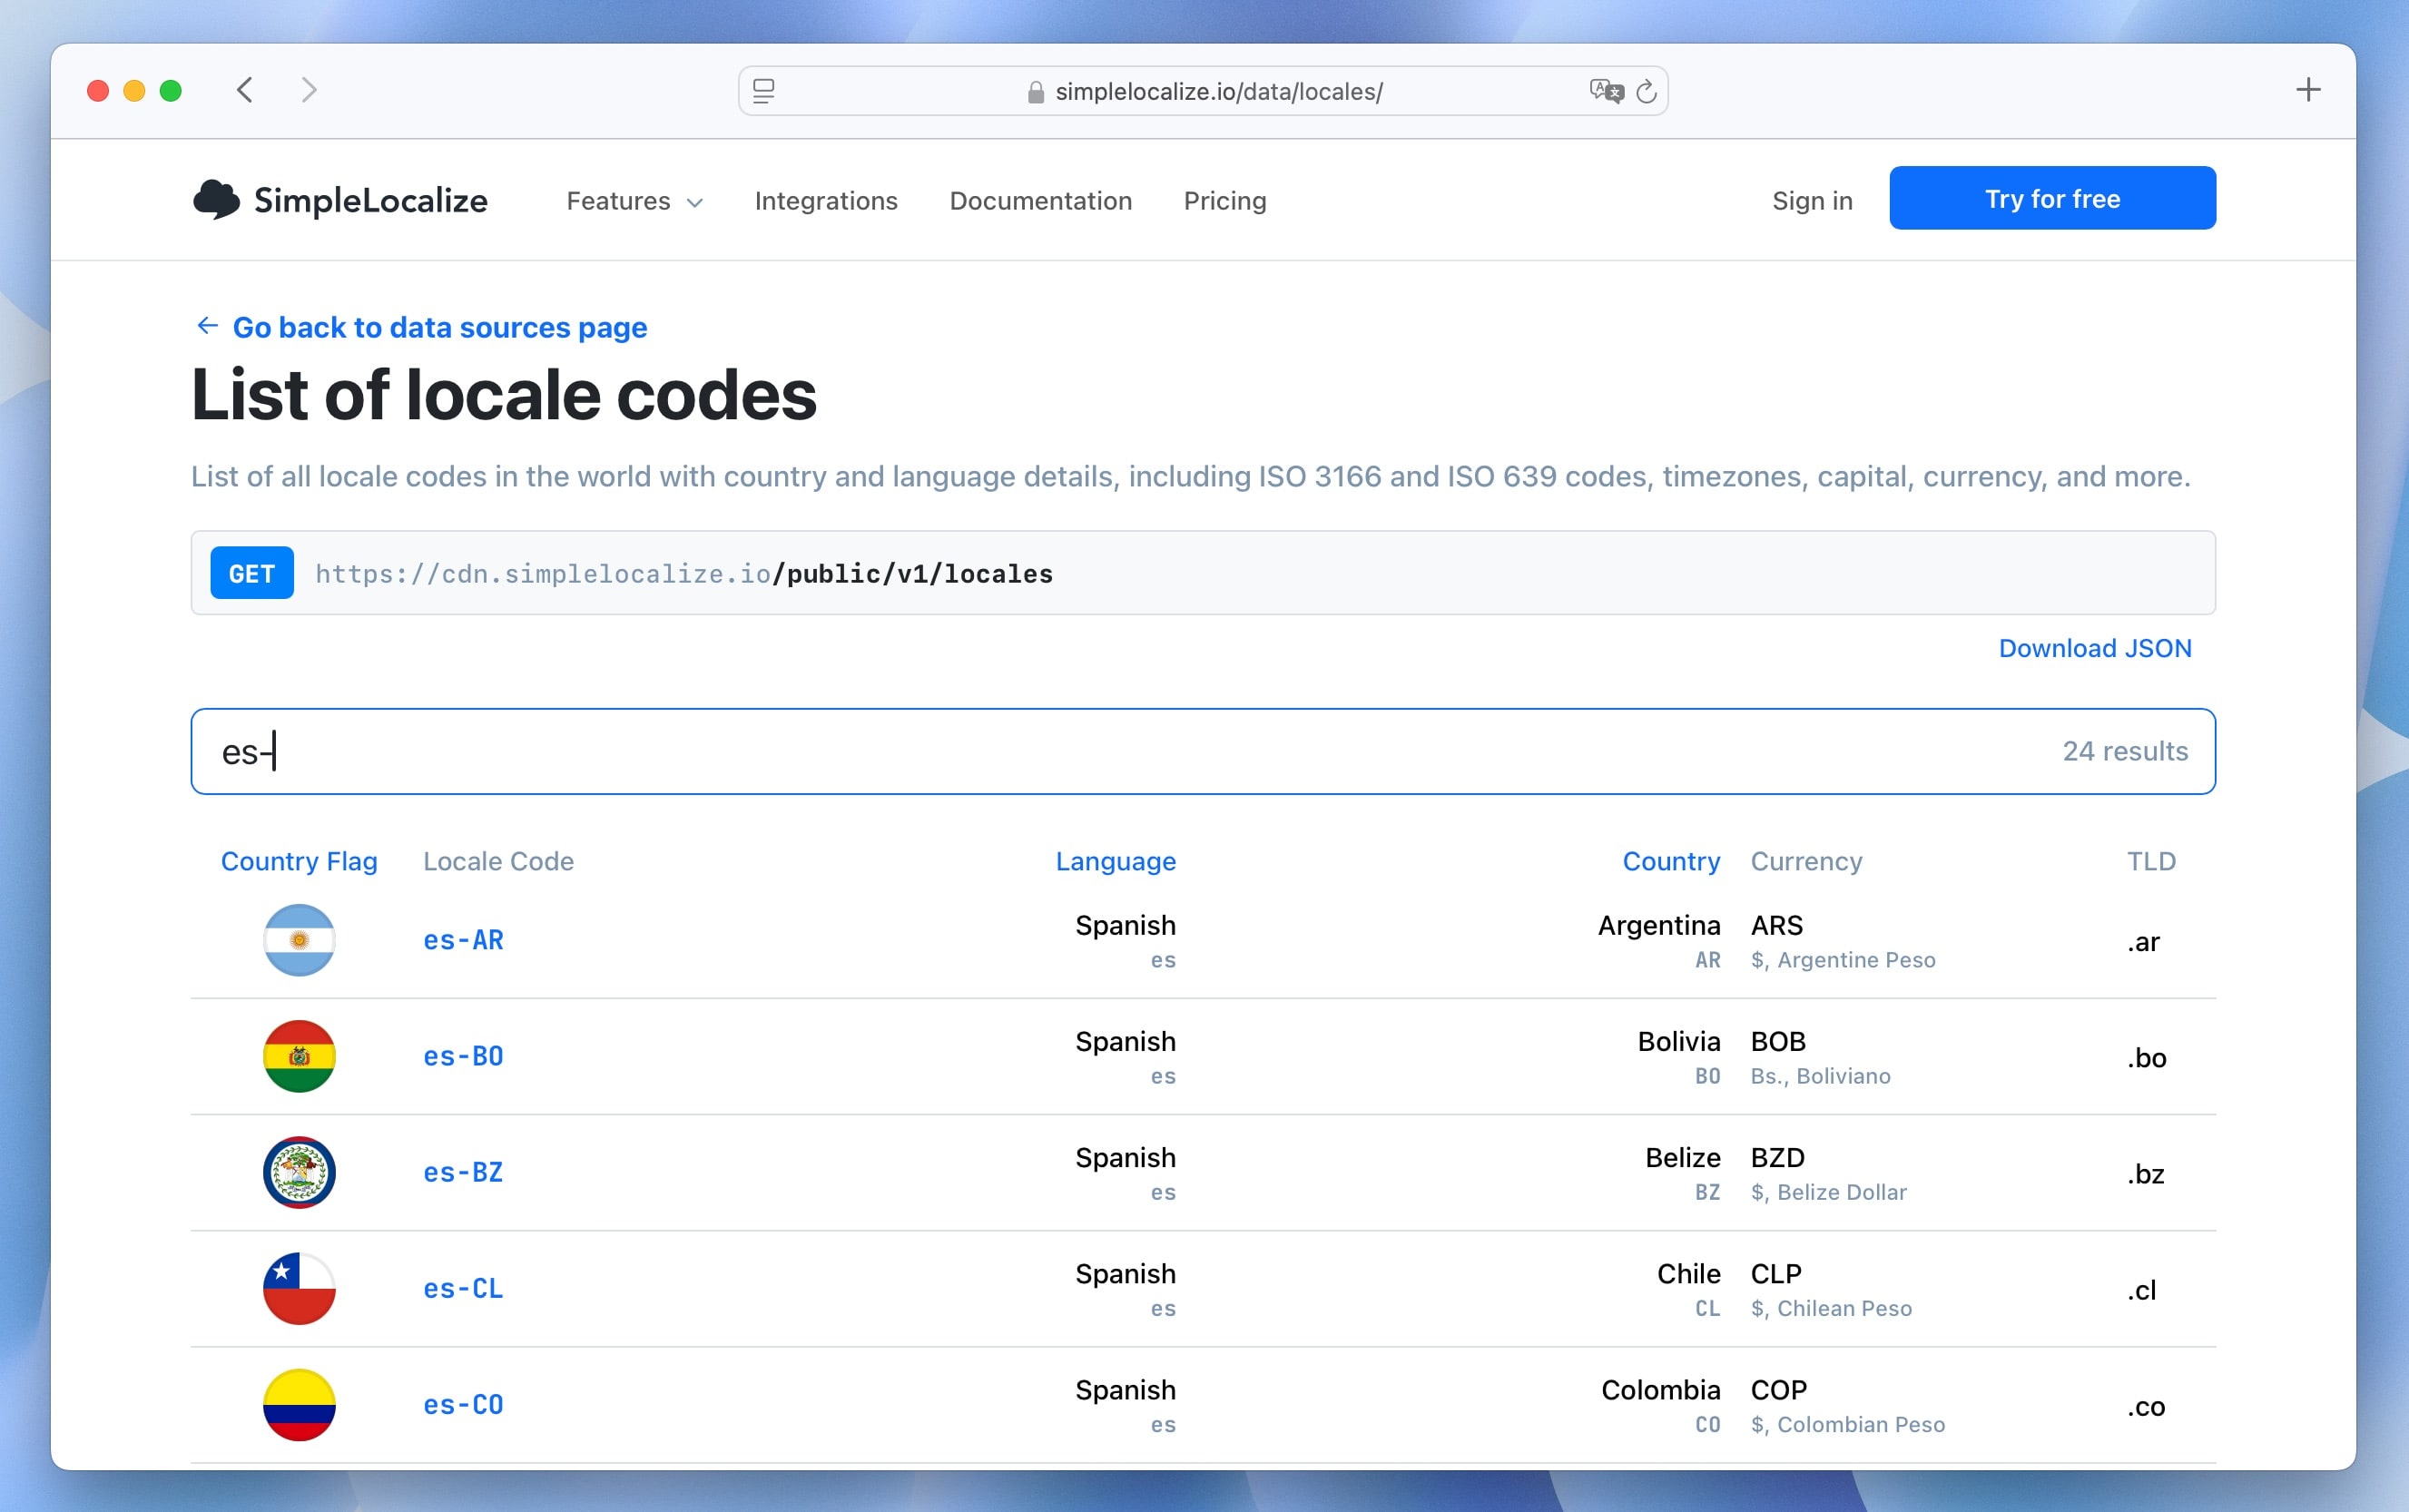Click the Try for free button

tap(2052, 198)
